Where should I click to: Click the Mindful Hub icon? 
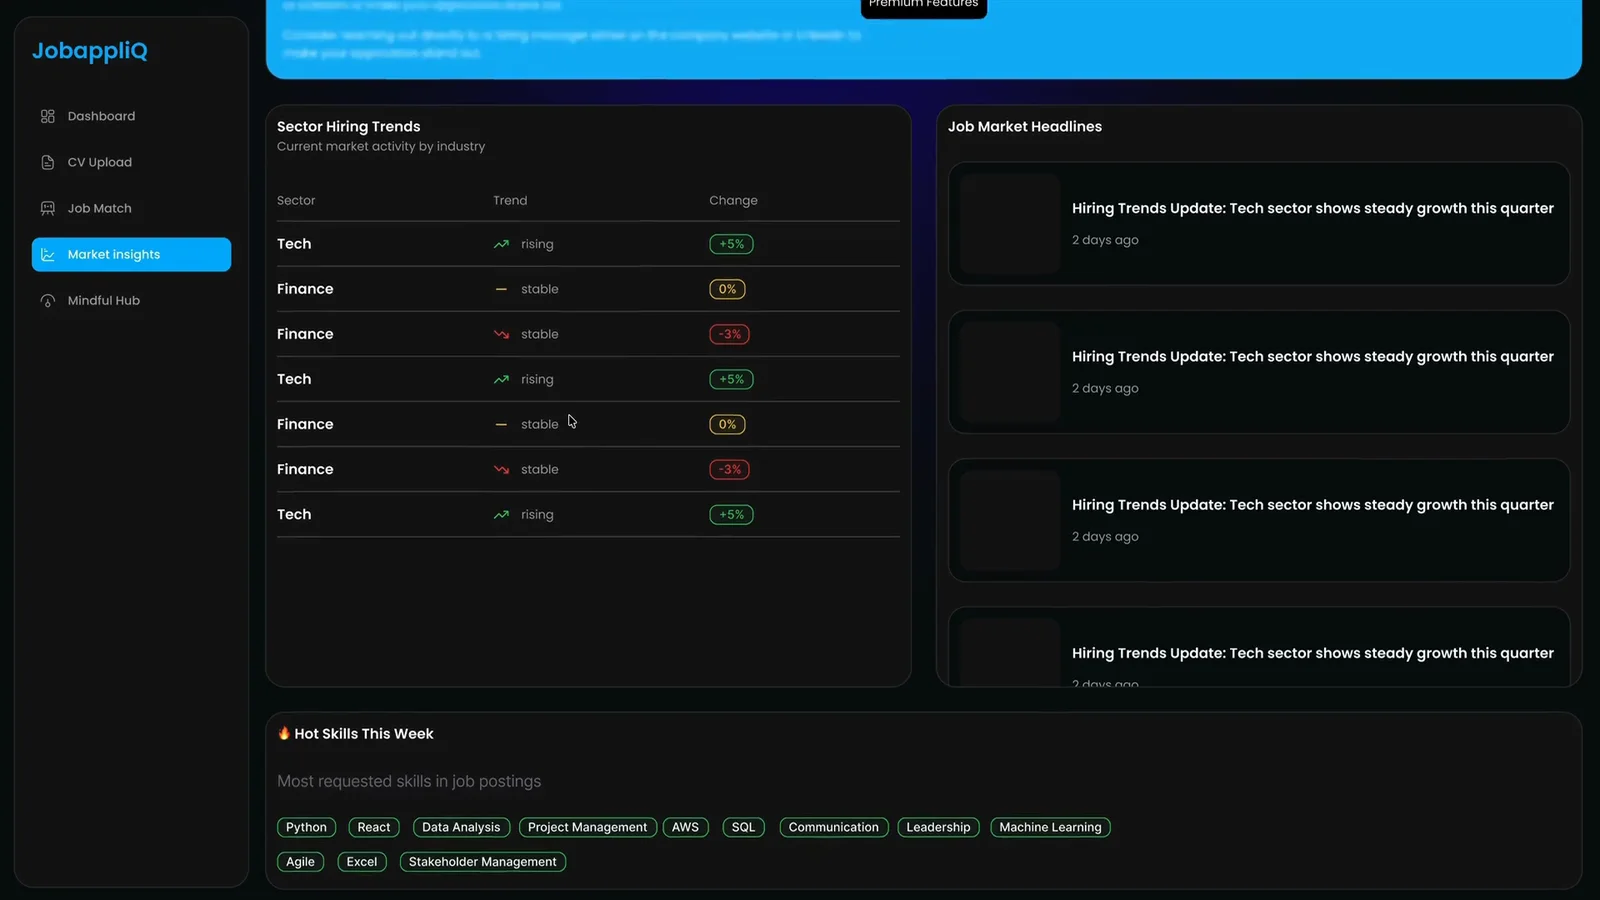[47, 300]
